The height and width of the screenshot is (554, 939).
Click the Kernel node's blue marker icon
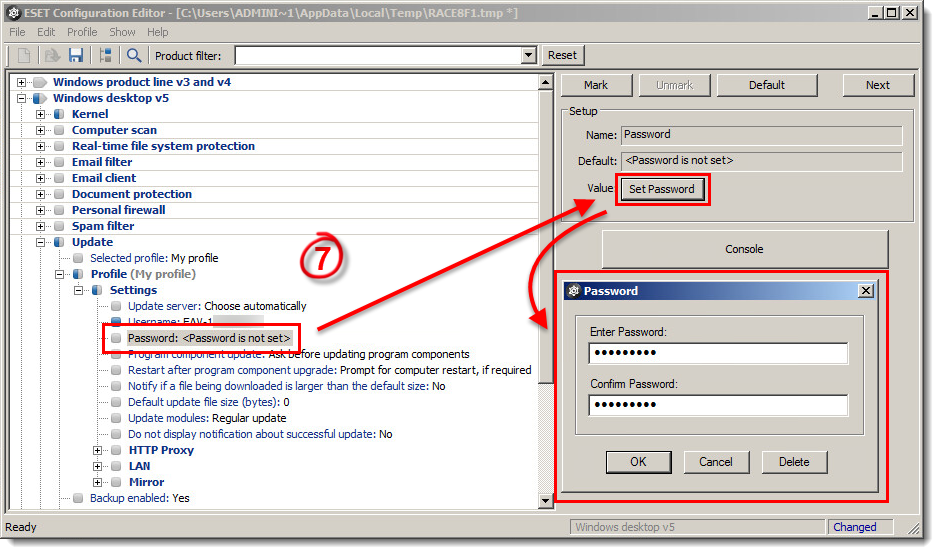59,114
